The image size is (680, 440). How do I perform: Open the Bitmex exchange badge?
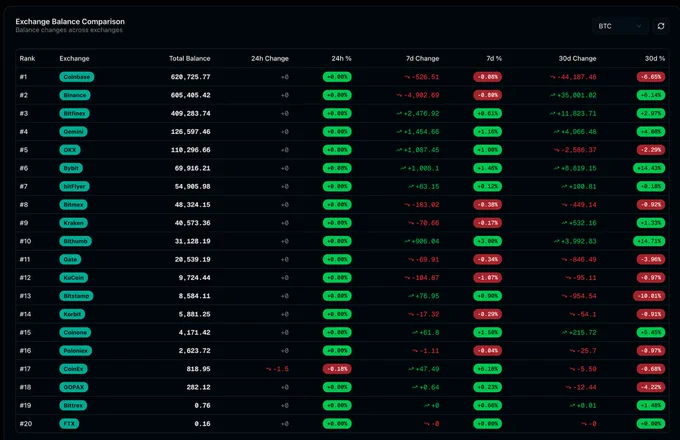click(73, 205)
